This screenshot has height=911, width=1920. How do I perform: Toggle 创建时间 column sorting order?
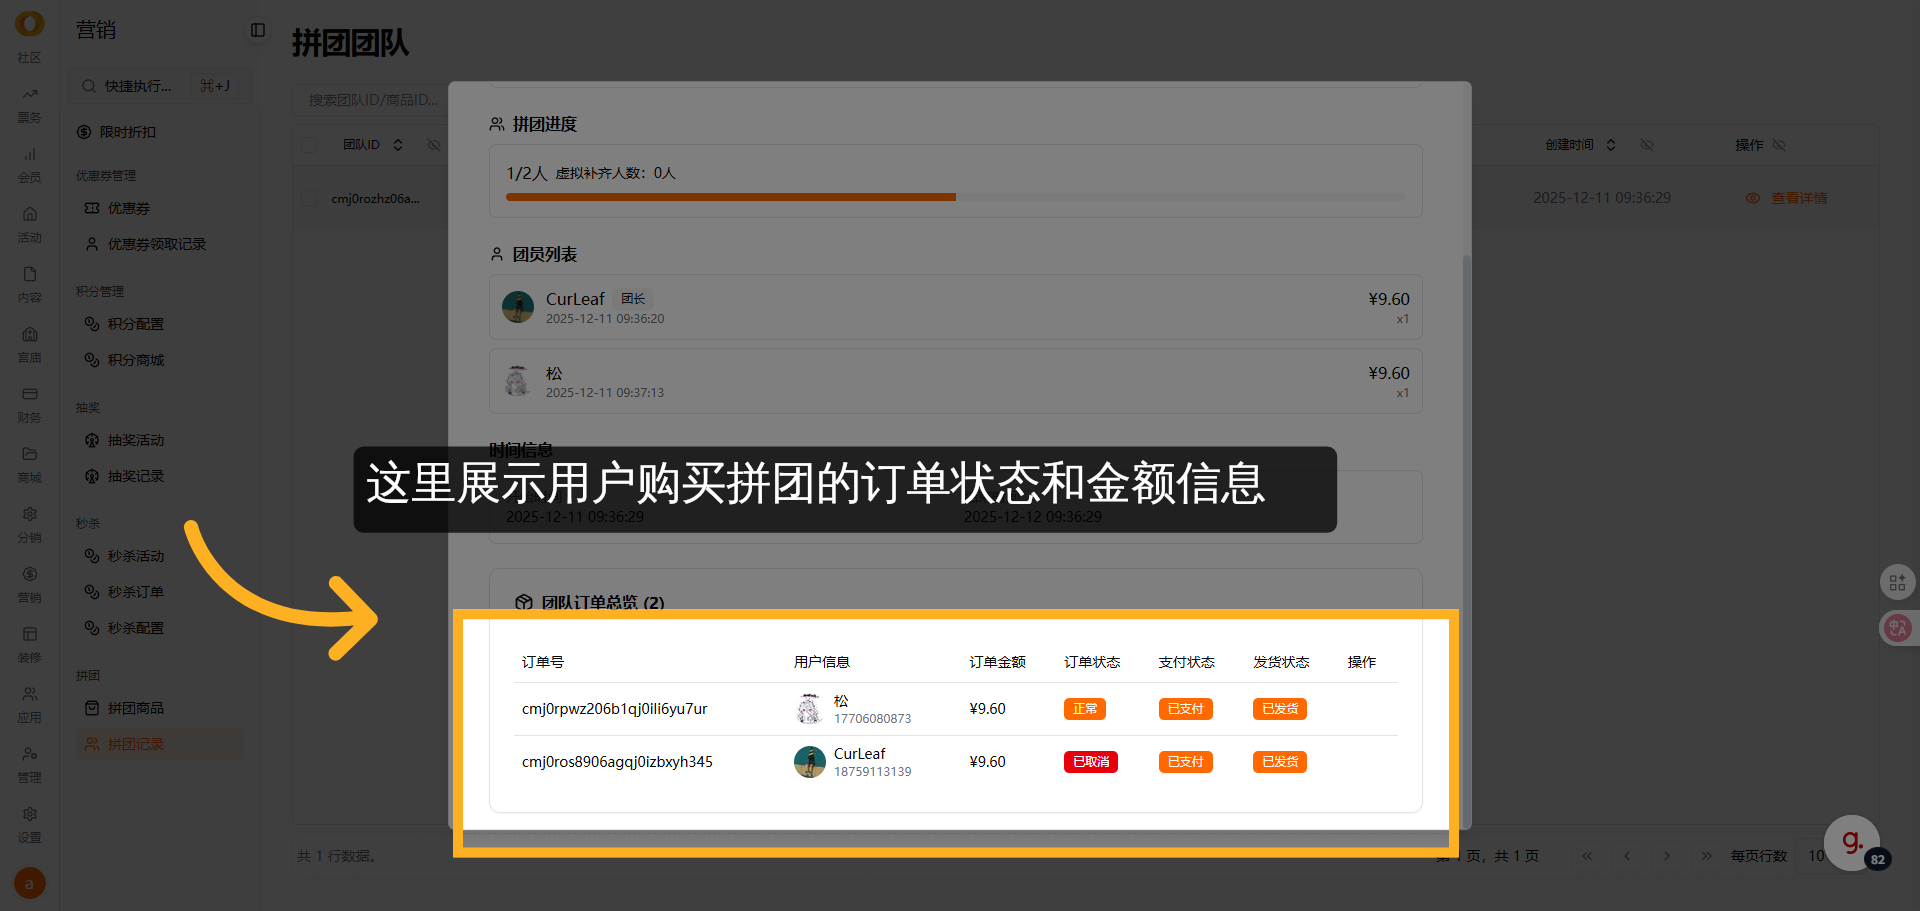coord(1611,144)
